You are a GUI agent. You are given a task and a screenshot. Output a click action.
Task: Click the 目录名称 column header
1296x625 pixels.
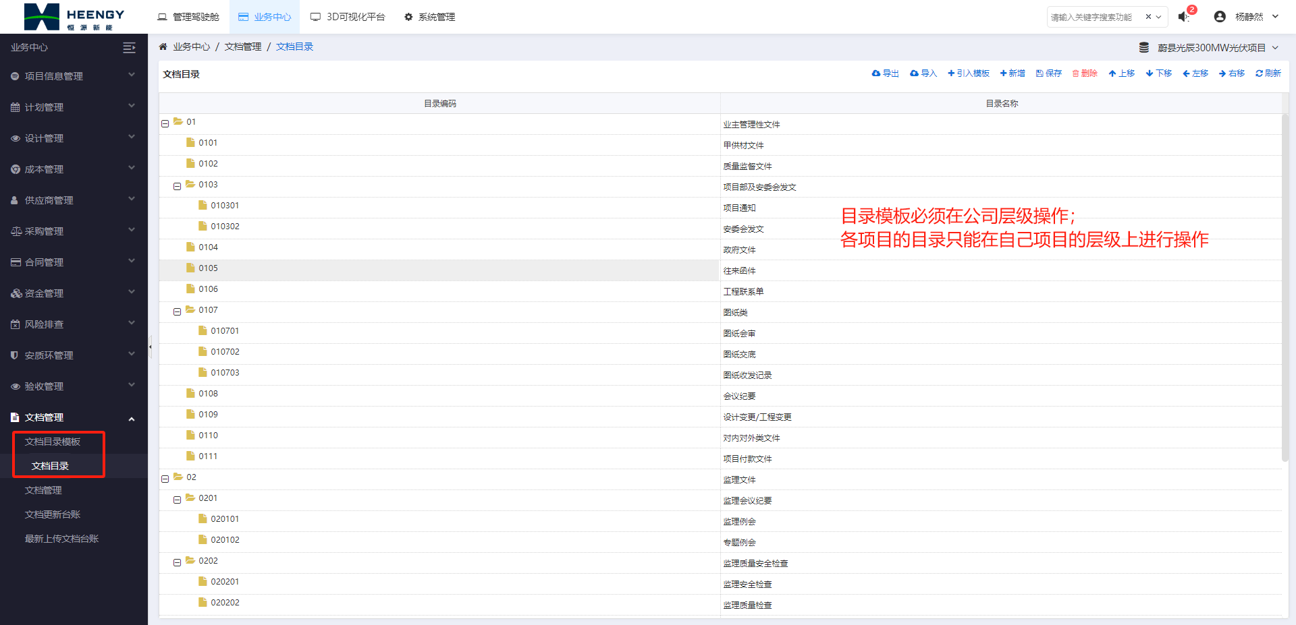tap(1001, 103)
